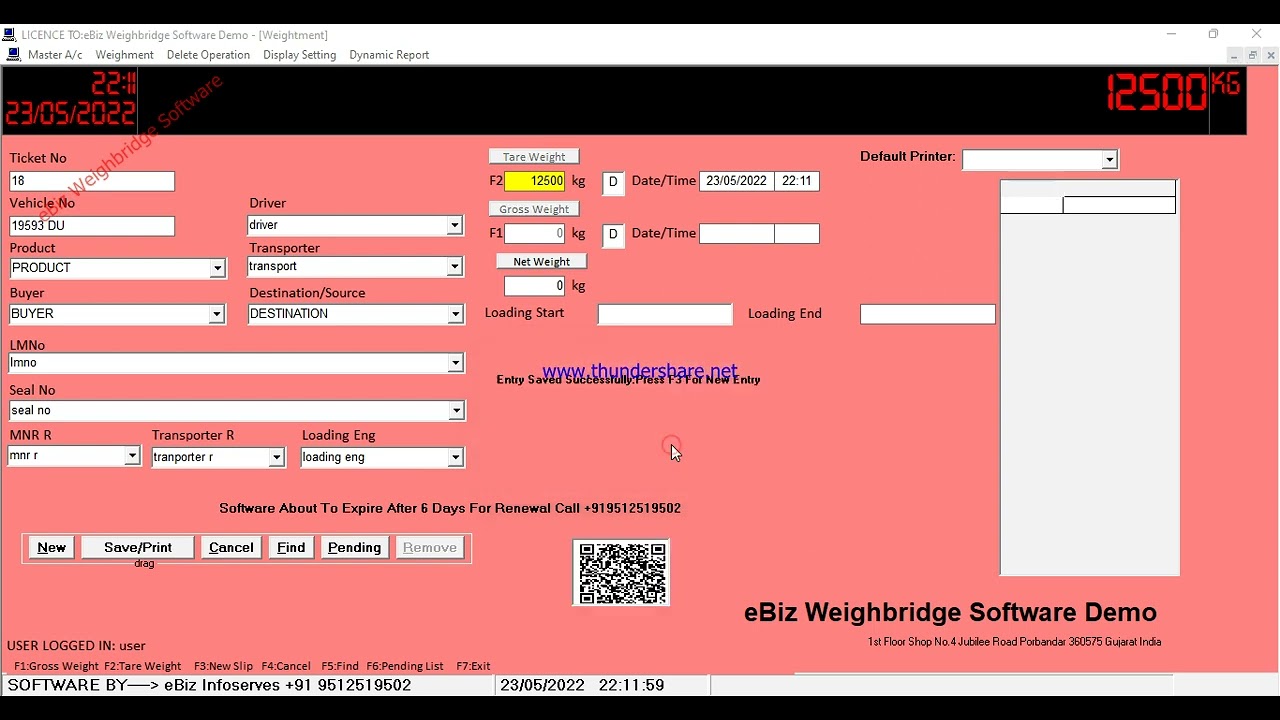The height and width of the screenshot is (720, 1280).
Task: Click the Ticket No input field
Action: pyautogui.click(x=92, y=181)
